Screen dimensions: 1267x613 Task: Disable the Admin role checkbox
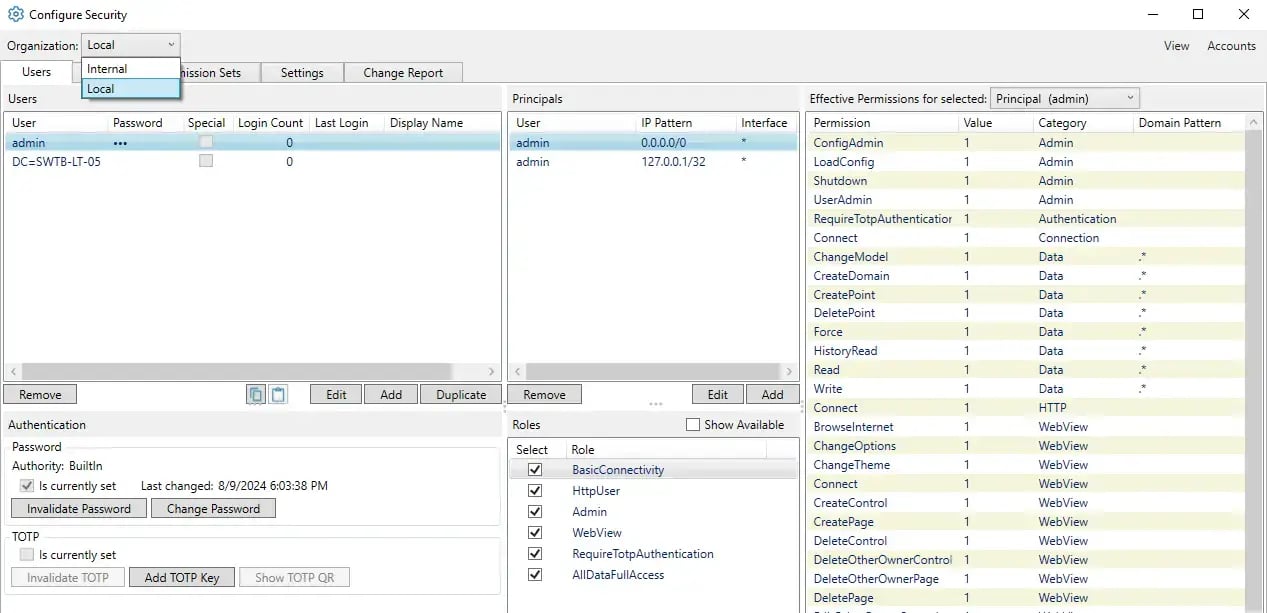[x=537, y=511]
